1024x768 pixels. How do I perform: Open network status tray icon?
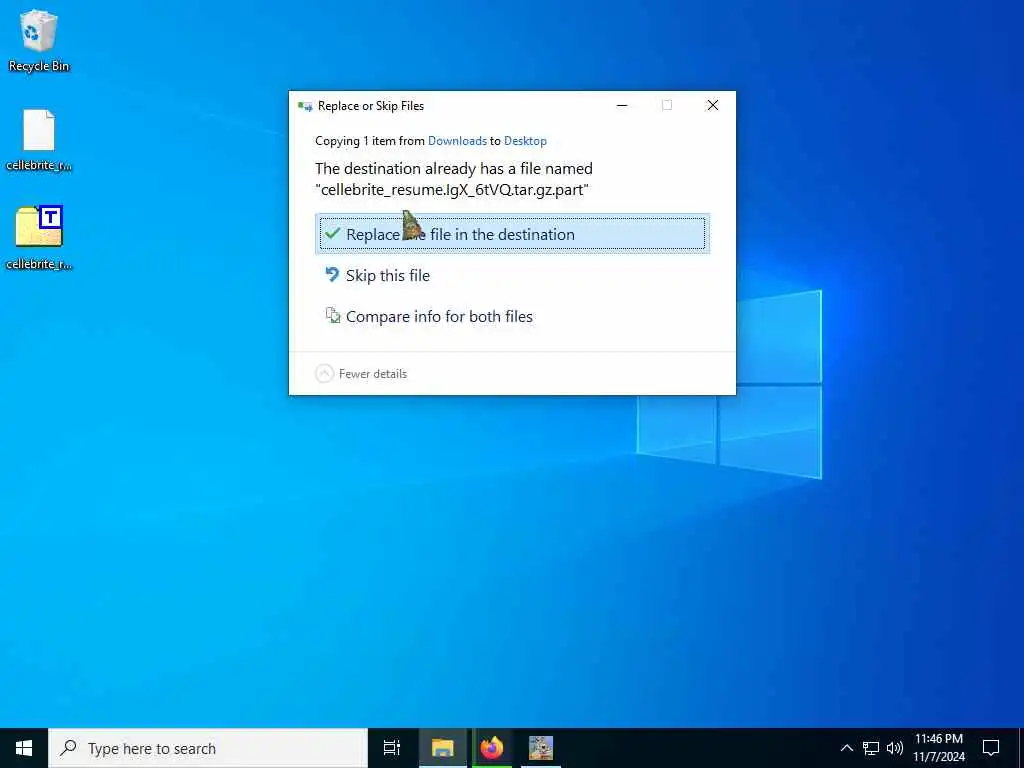pos(871,748)
